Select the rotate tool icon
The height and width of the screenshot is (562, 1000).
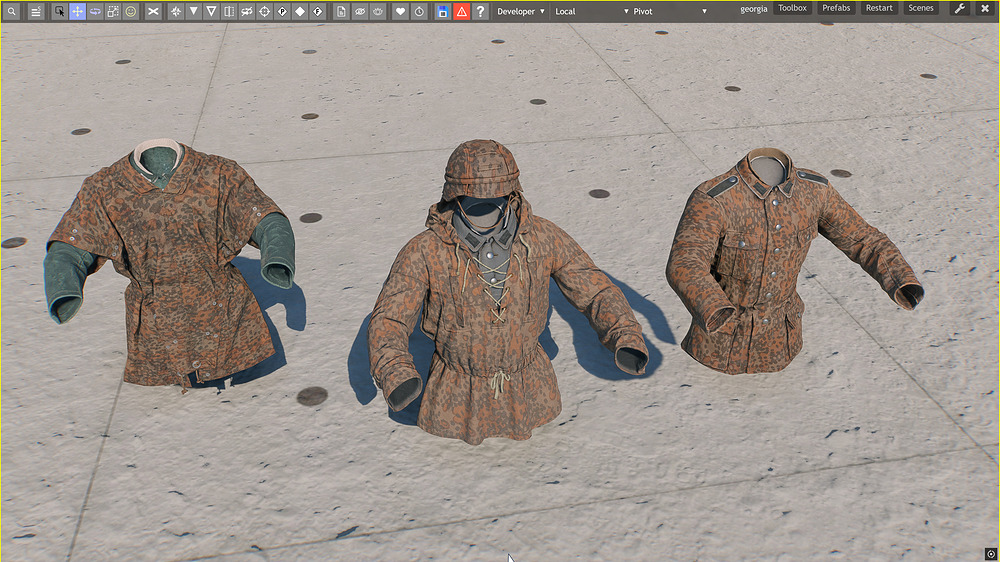point(95,11)
